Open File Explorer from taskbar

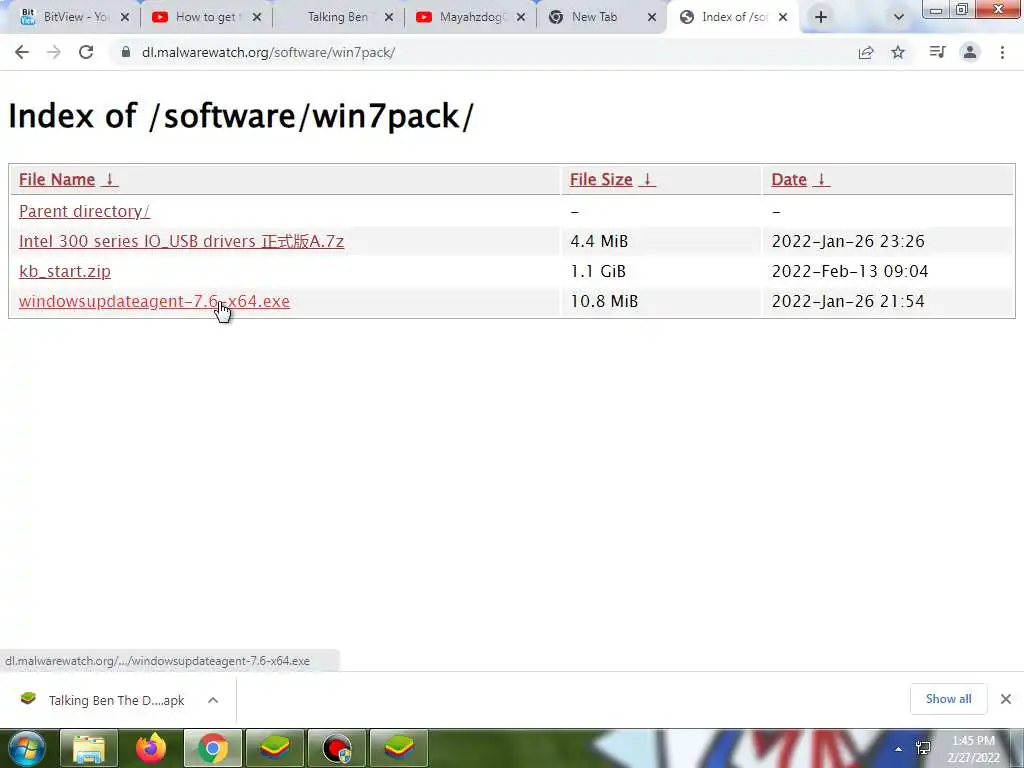coord(89,748)
